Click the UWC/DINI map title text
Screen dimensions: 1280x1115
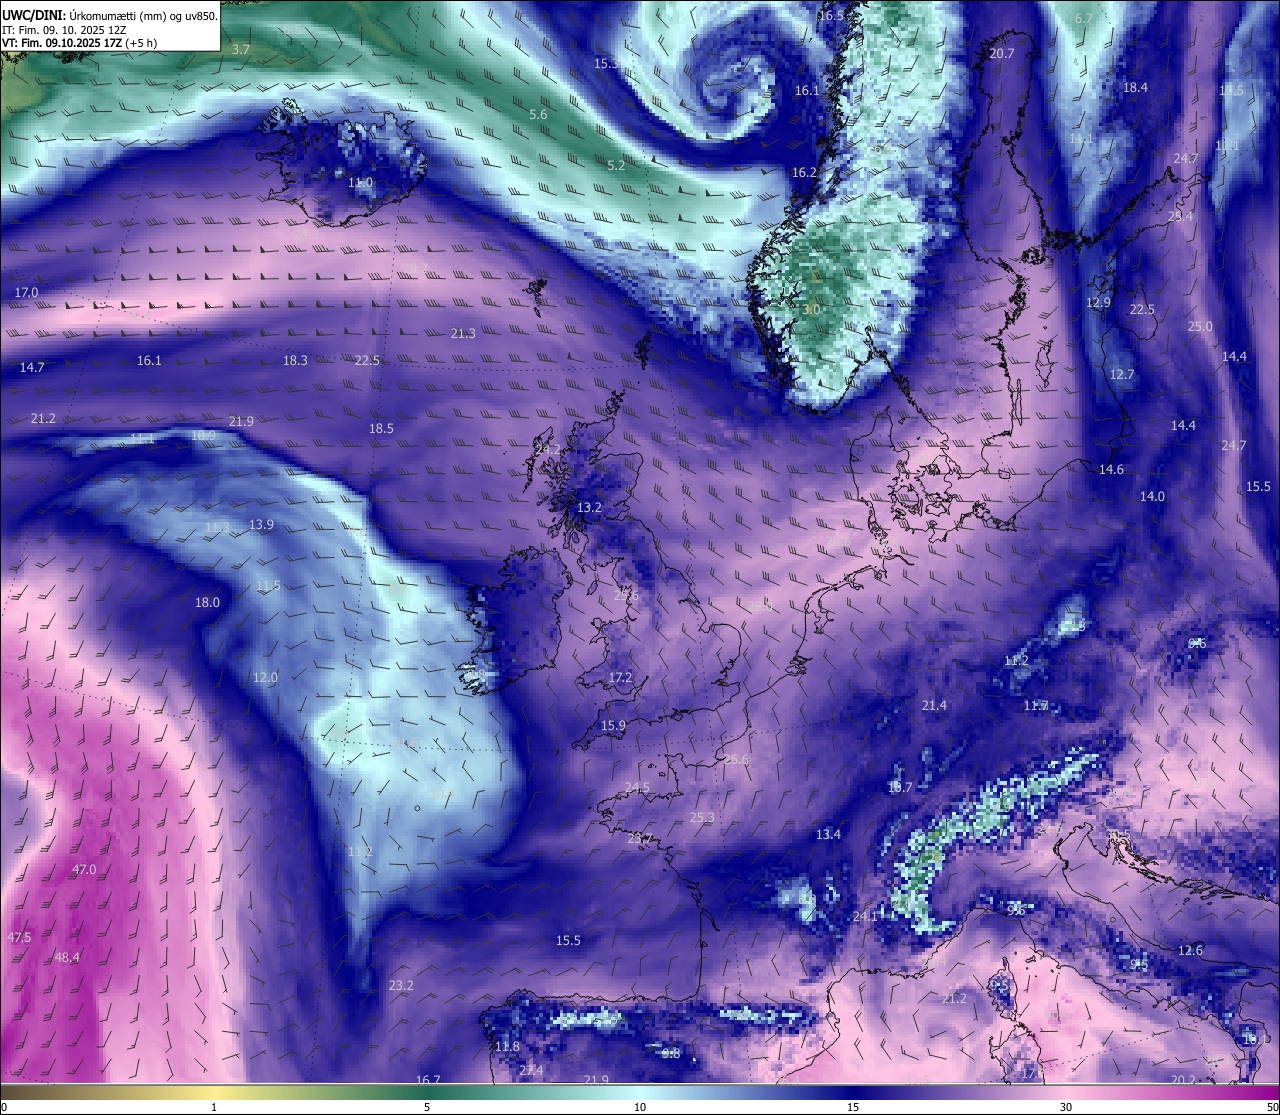(110, 16)
